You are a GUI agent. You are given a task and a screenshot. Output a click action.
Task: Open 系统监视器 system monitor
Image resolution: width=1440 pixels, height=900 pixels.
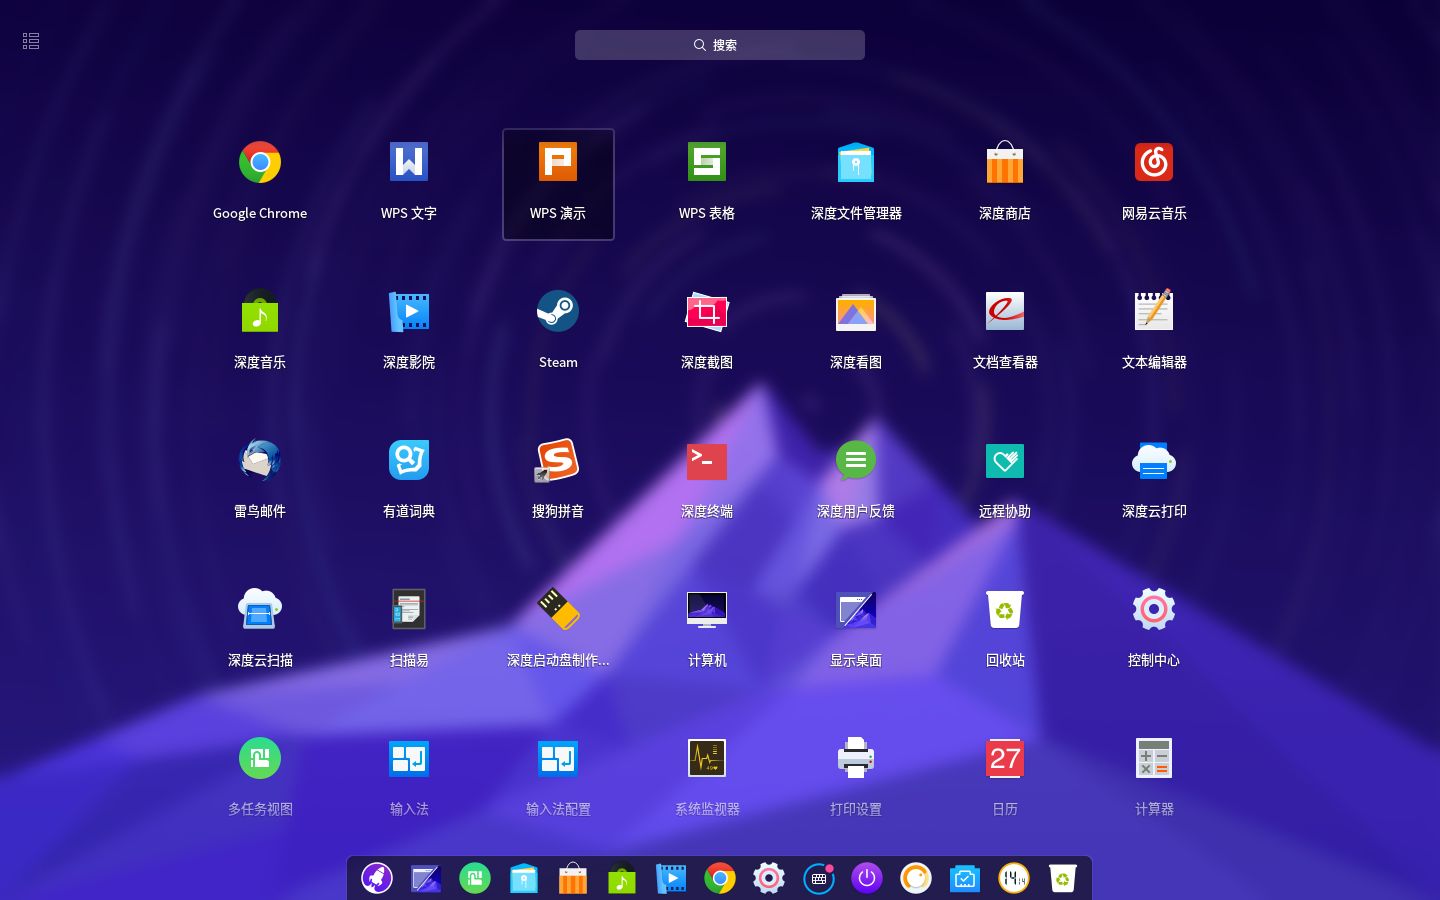707,779
